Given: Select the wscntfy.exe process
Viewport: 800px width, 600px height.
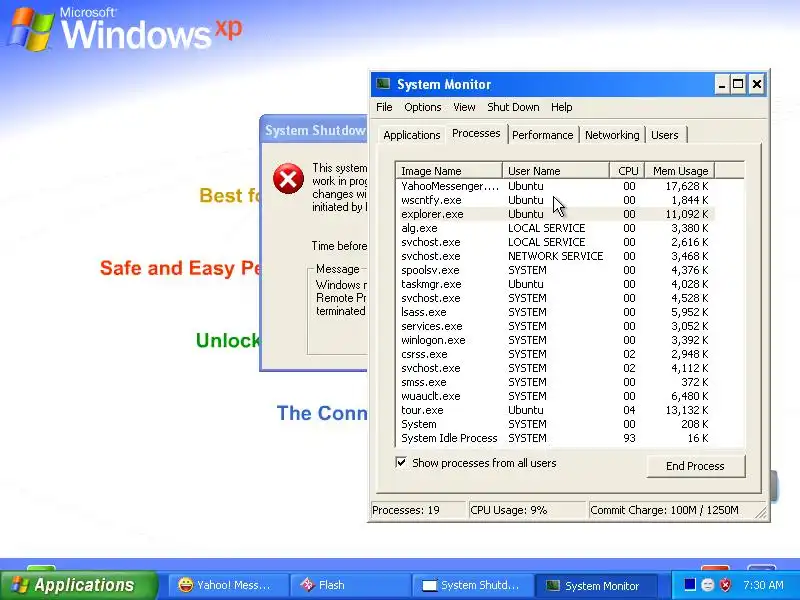Looking at the screenshot, I should click(x=555, y=200).
